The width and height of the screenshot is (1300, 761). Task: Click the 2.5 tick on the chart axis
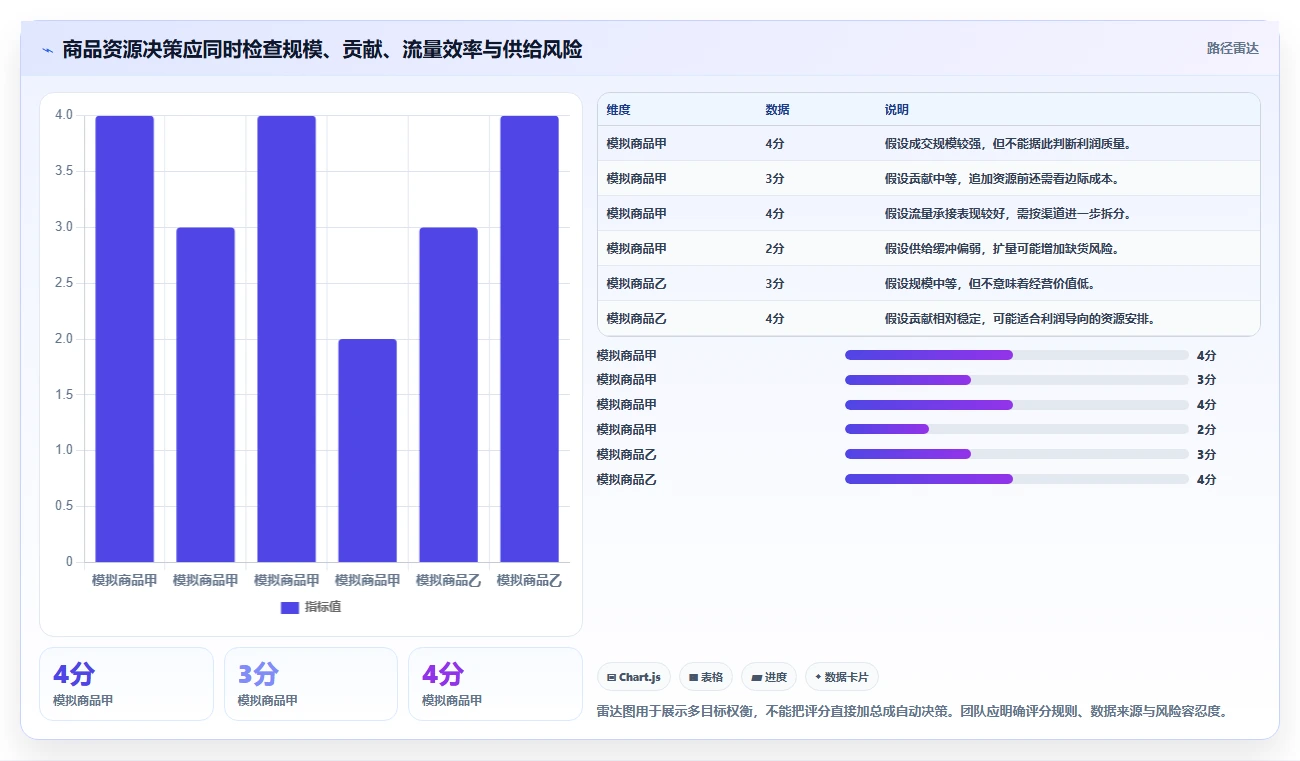[64, 283]
